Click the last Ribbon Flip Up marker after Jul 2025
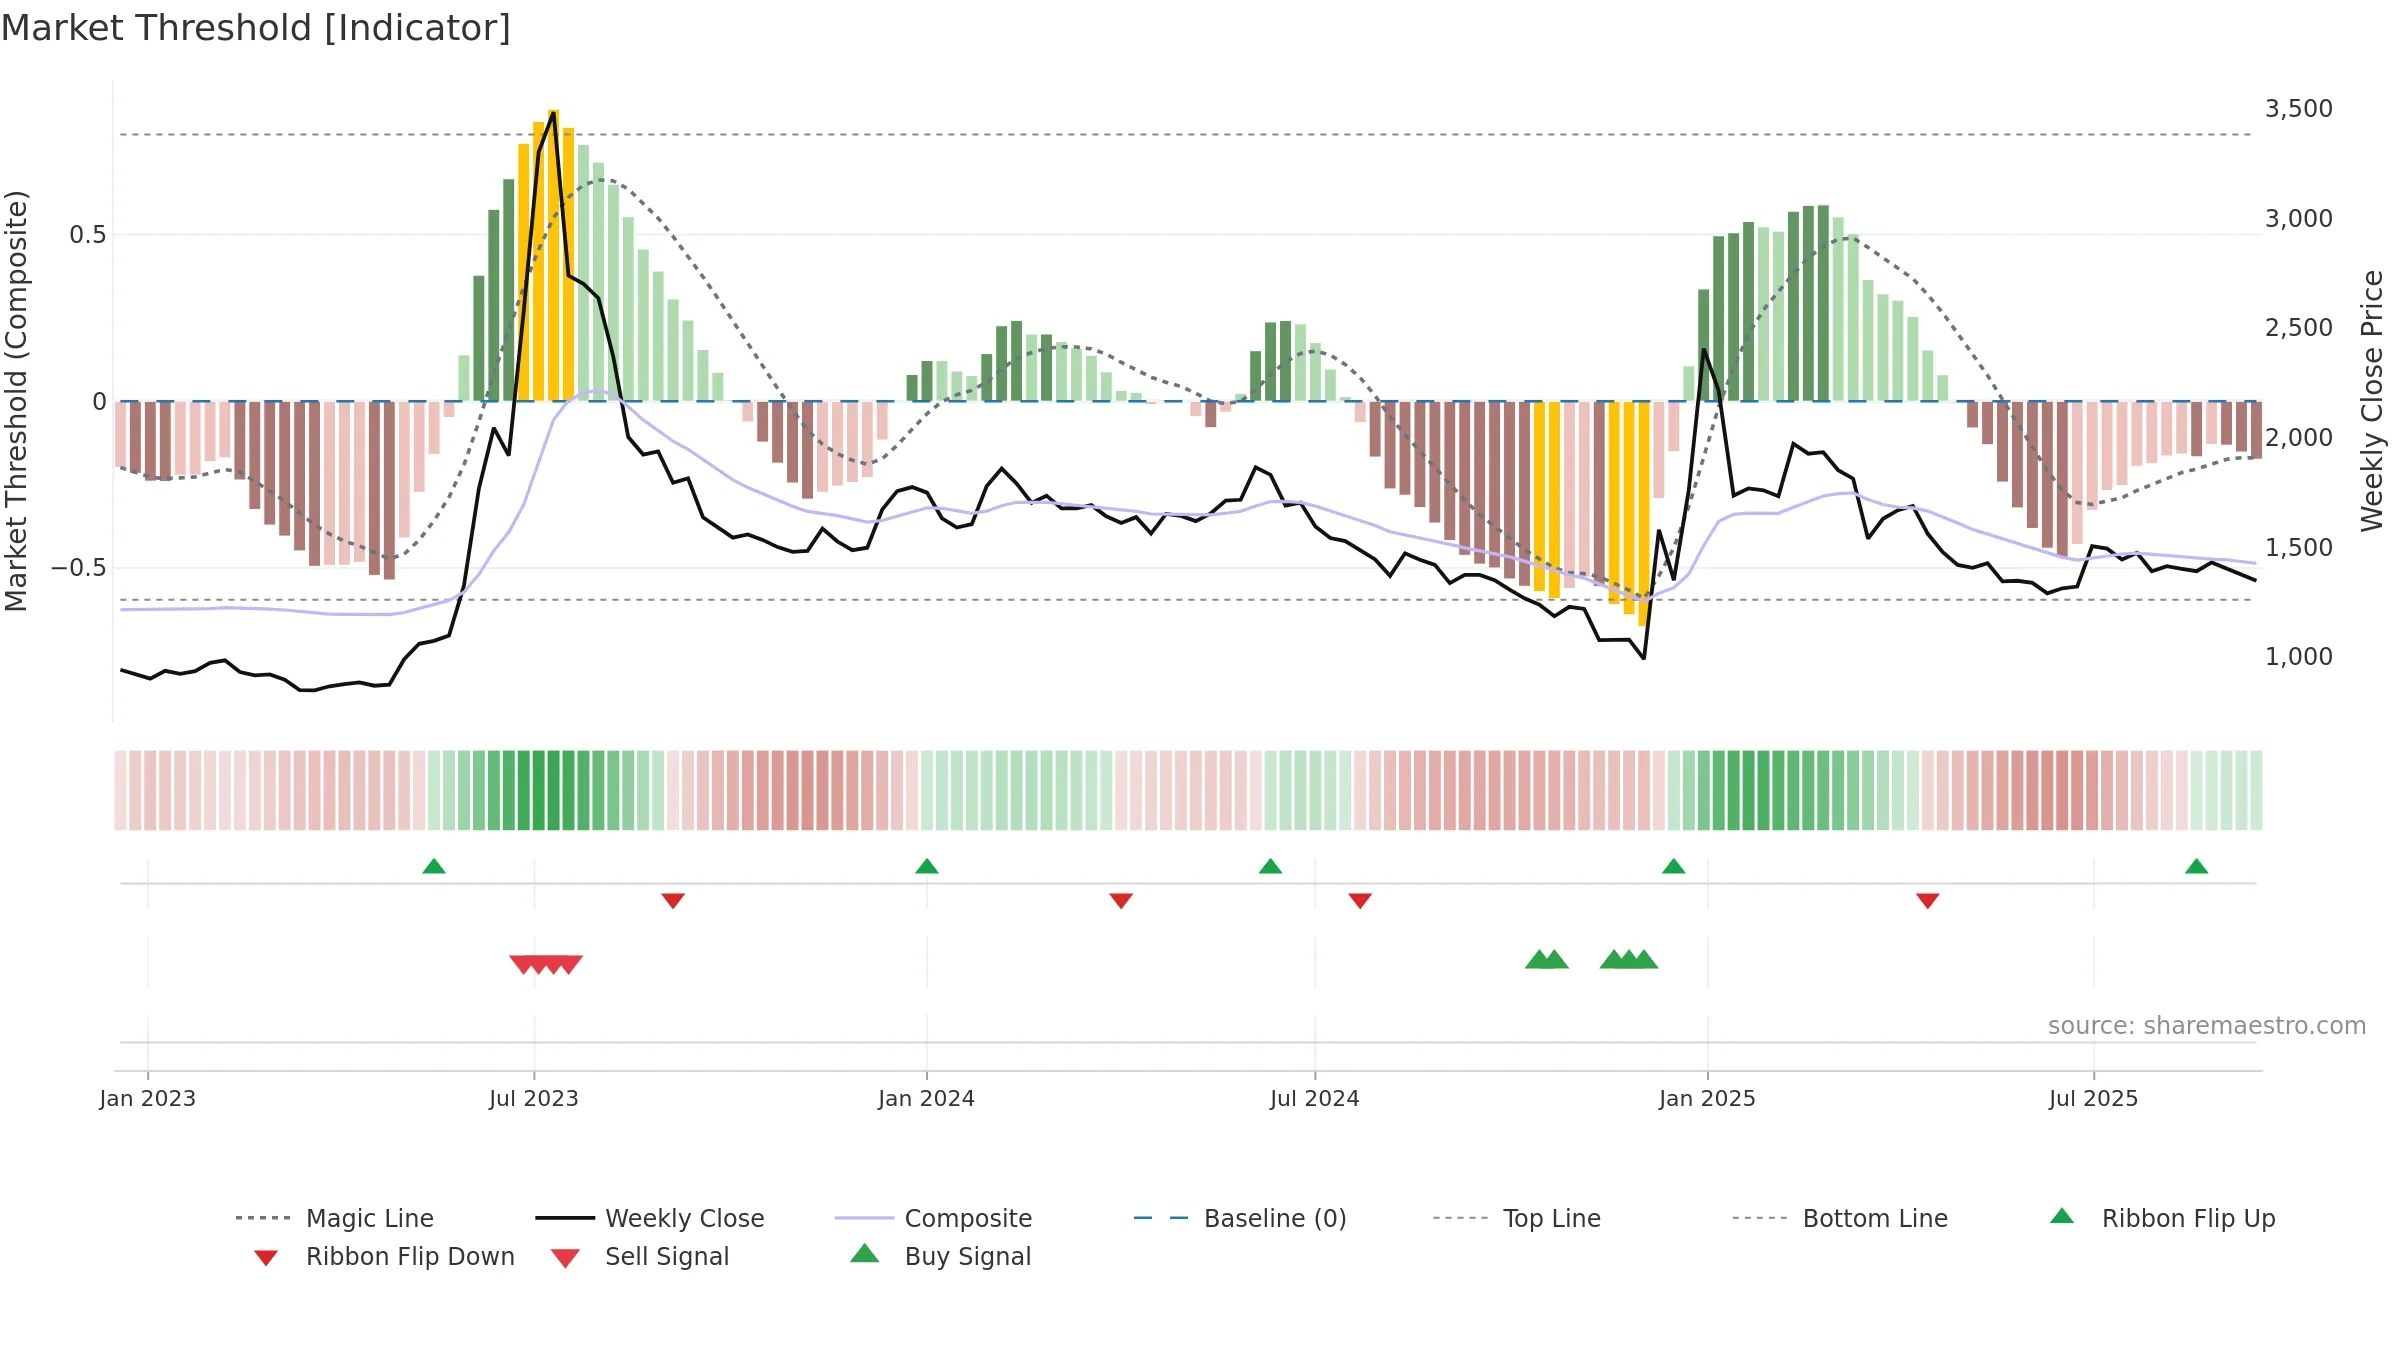Image resolution: width=2400 pixels, height=1350 pixels. 2197,866
